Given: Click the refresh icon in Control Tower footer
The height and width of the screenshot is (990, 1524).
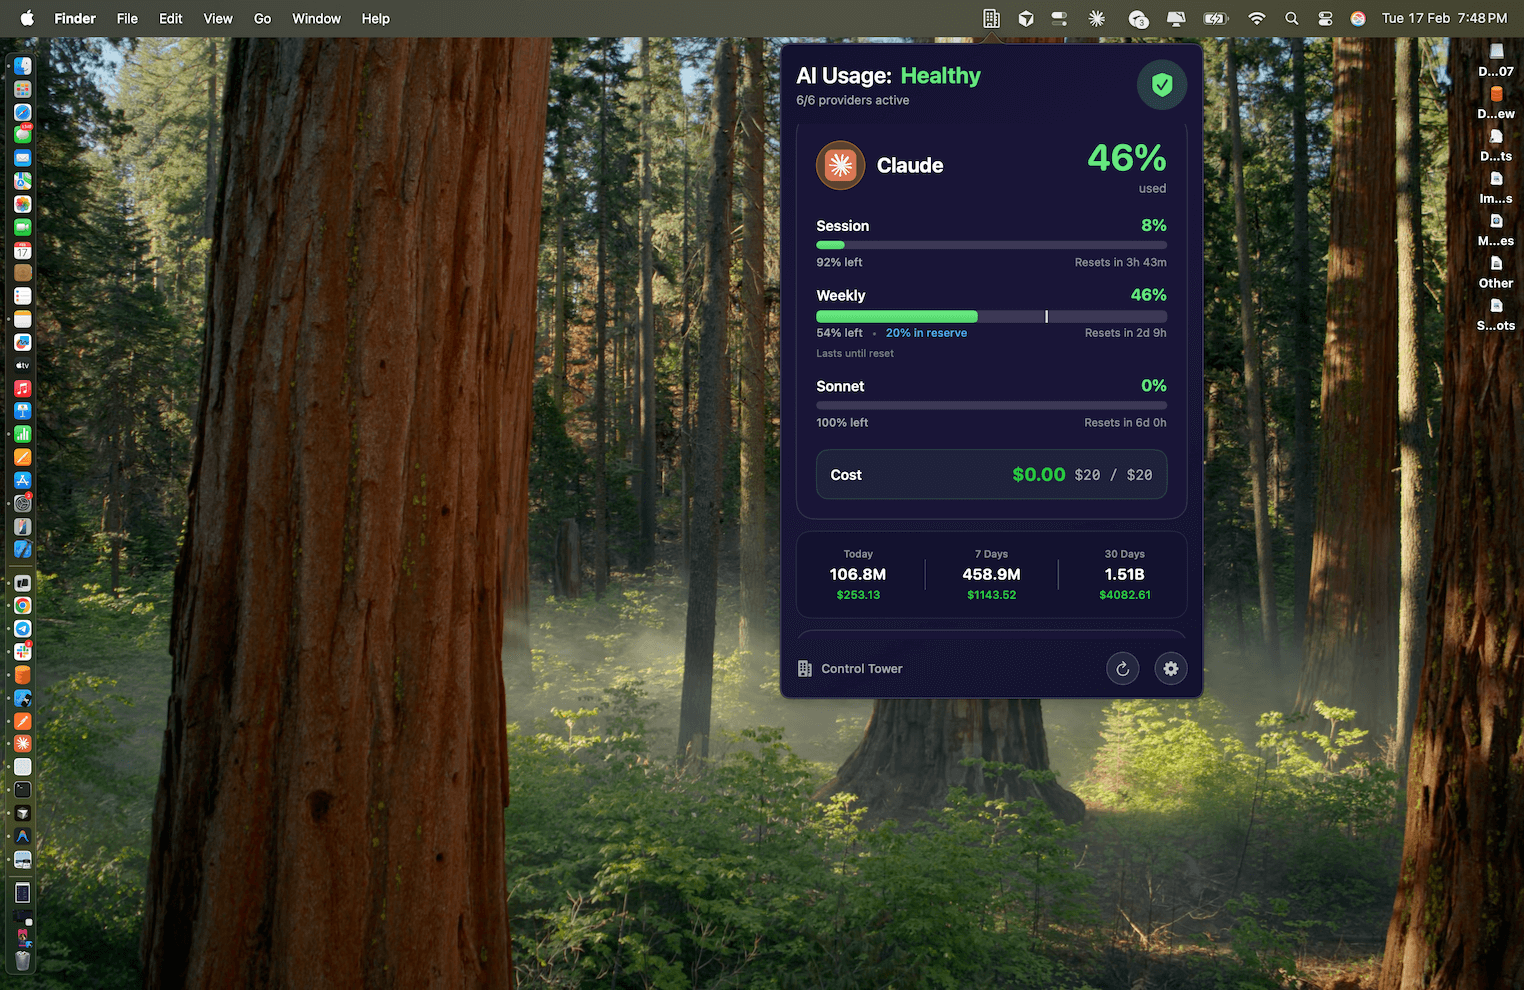Looking at the screenshot, I should tap(1122, 668).
